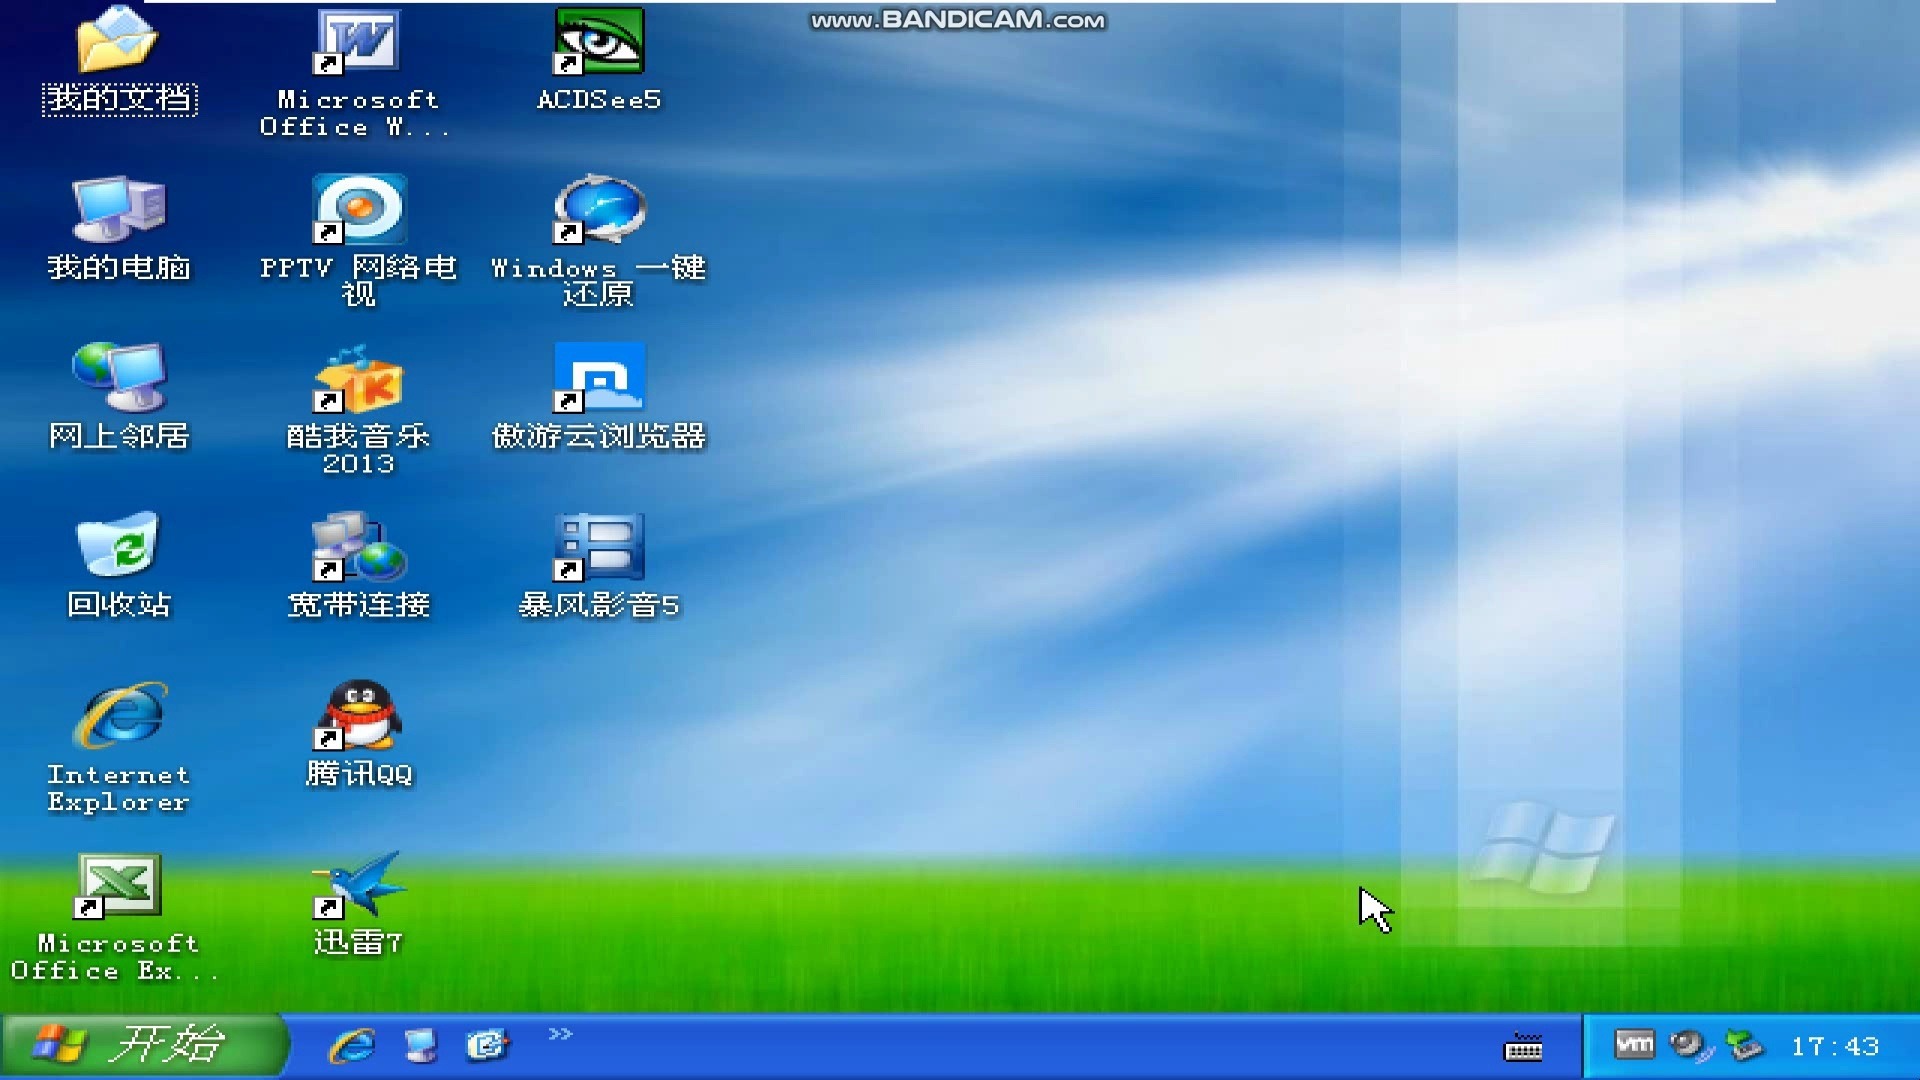Open ACDSee5 image viewer
The image size is (1920, 1080).
point(598,42)
